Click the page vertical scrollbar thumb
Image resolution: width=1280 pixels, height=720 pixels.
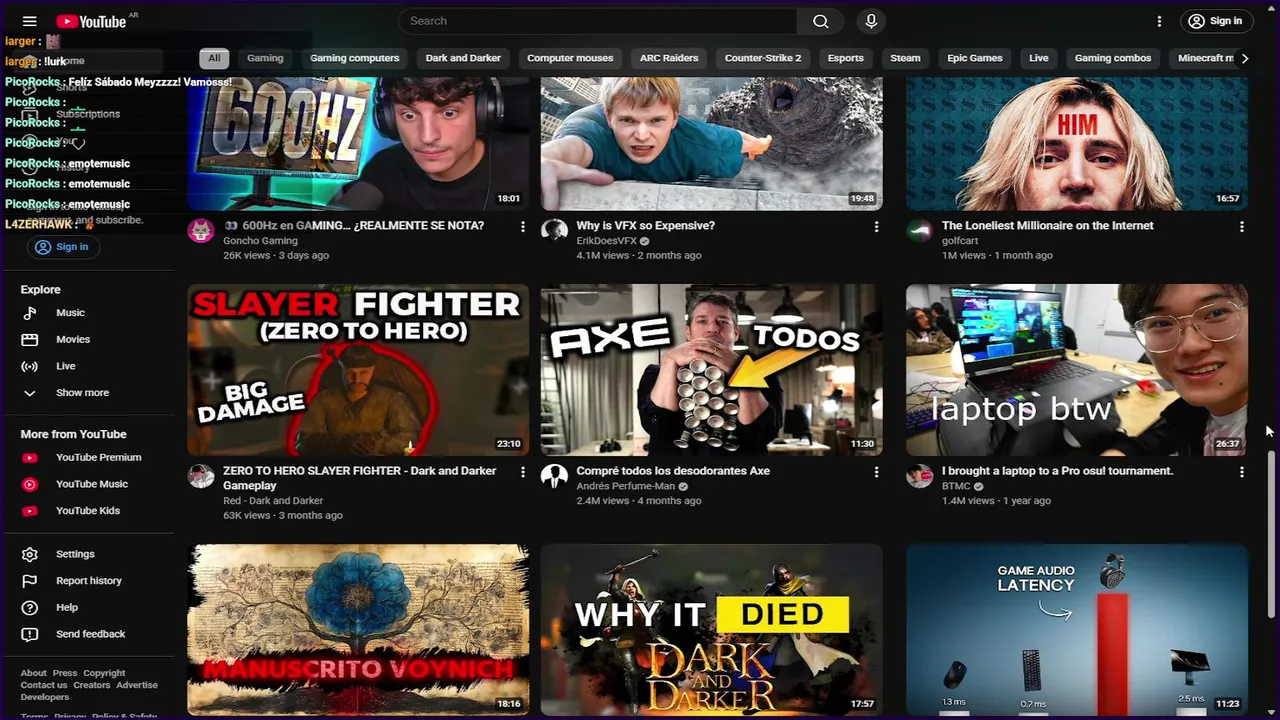tap(1272, 532)
